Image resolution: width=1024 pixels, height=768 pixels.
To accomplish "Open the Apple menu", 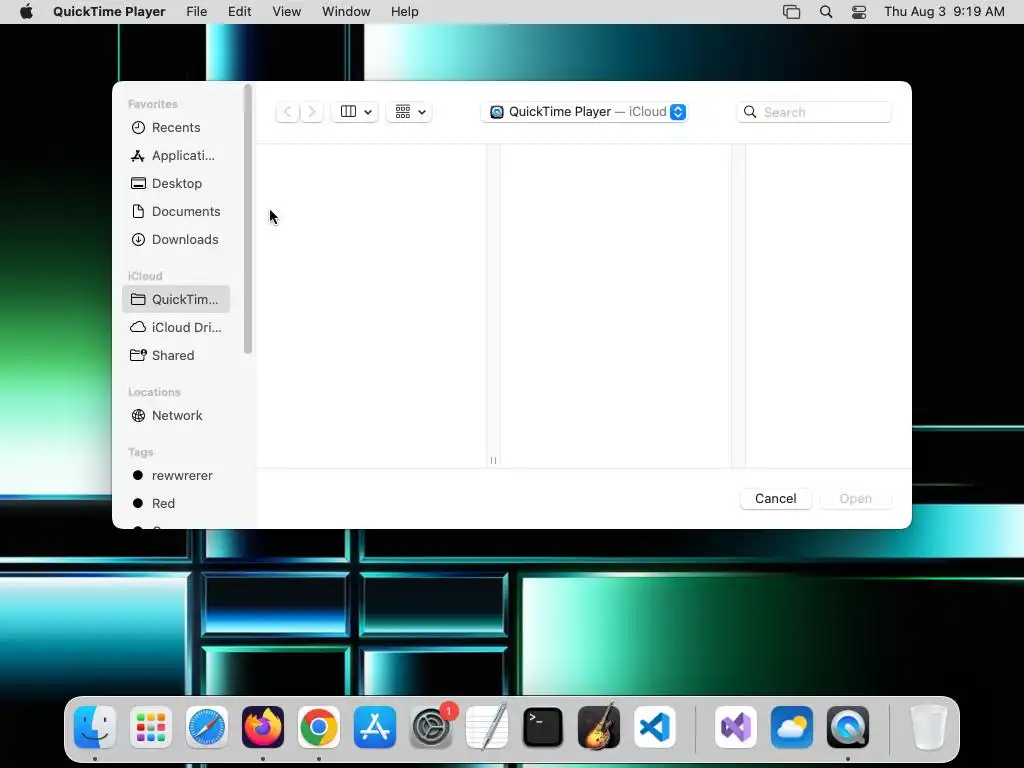I will [26, 12].
